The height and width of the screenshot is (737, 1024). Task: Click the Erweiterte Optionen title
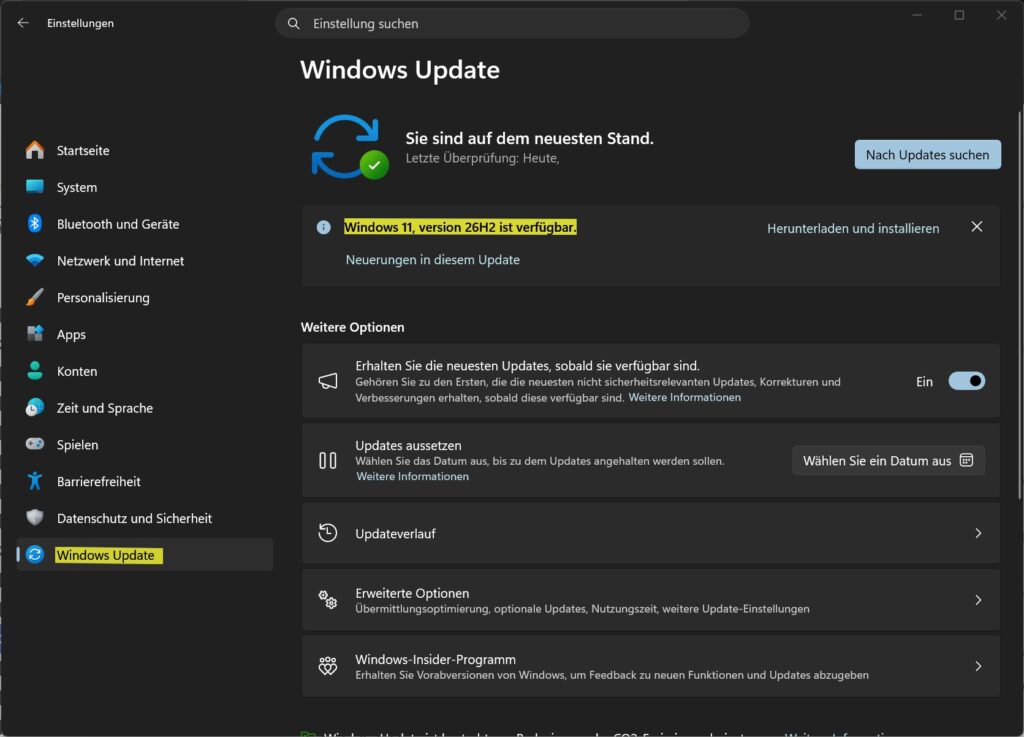(412, 593)
